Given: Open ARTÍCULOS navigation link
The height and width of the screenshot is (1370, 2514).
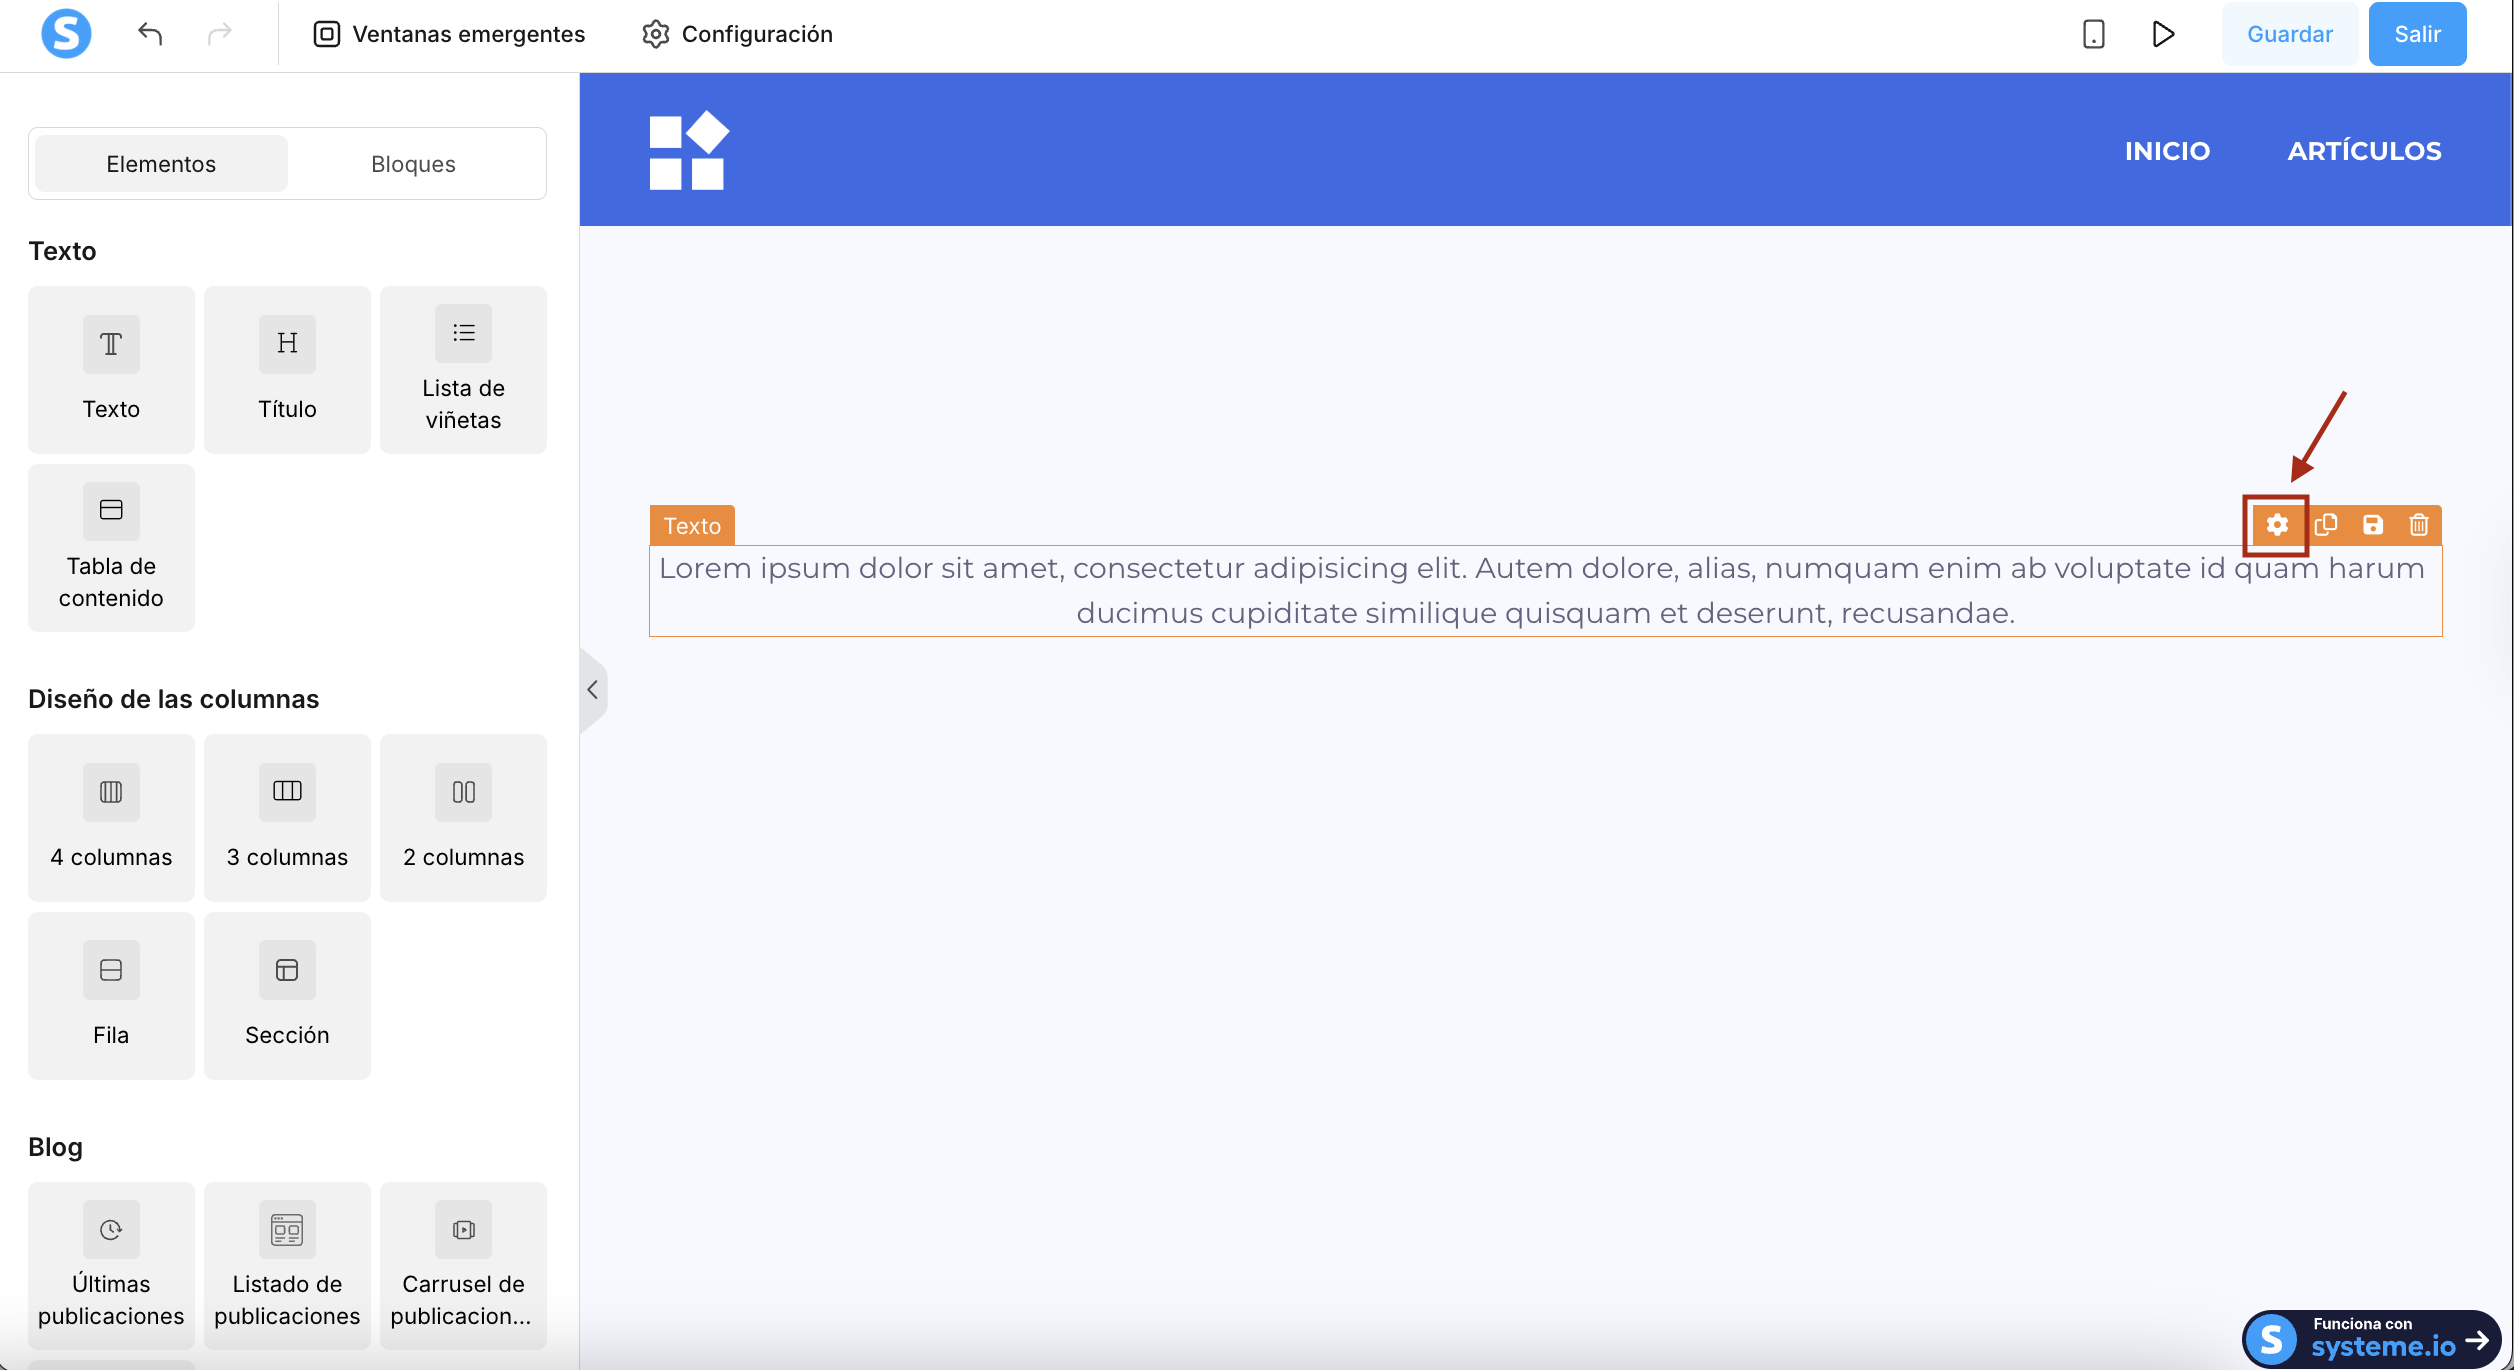Looking at the screenshot, I should coord(2363,151).
